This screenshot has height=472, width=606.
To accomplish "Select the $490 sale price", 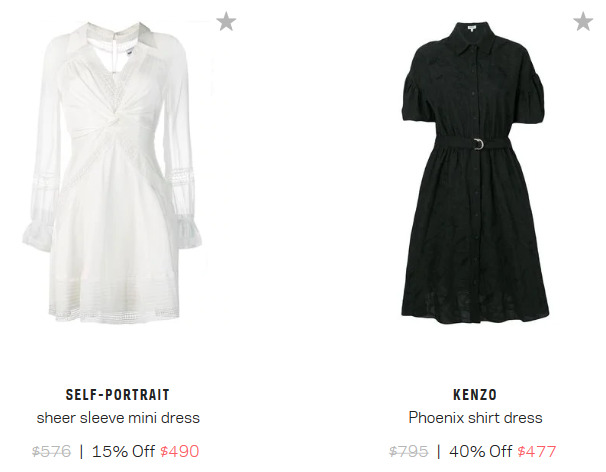I will point(180,451).
